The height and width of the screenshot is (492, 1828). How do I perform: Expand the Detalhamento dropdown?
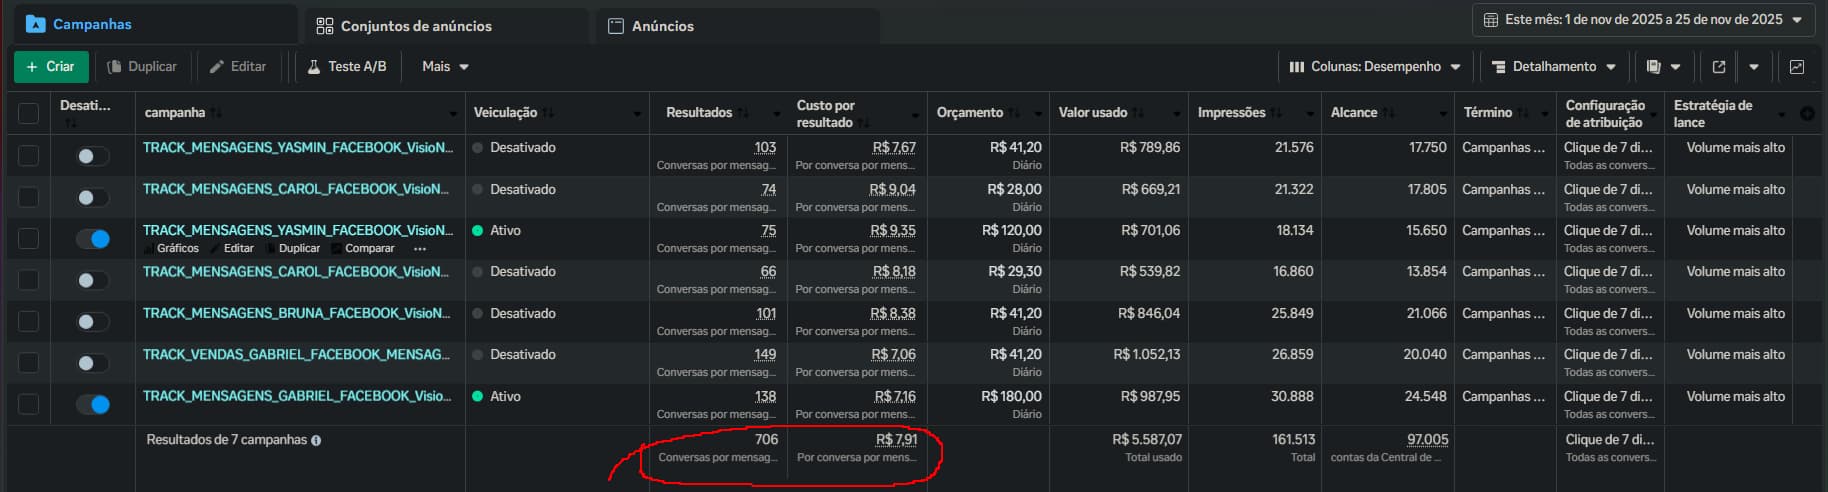[1553, 67]
